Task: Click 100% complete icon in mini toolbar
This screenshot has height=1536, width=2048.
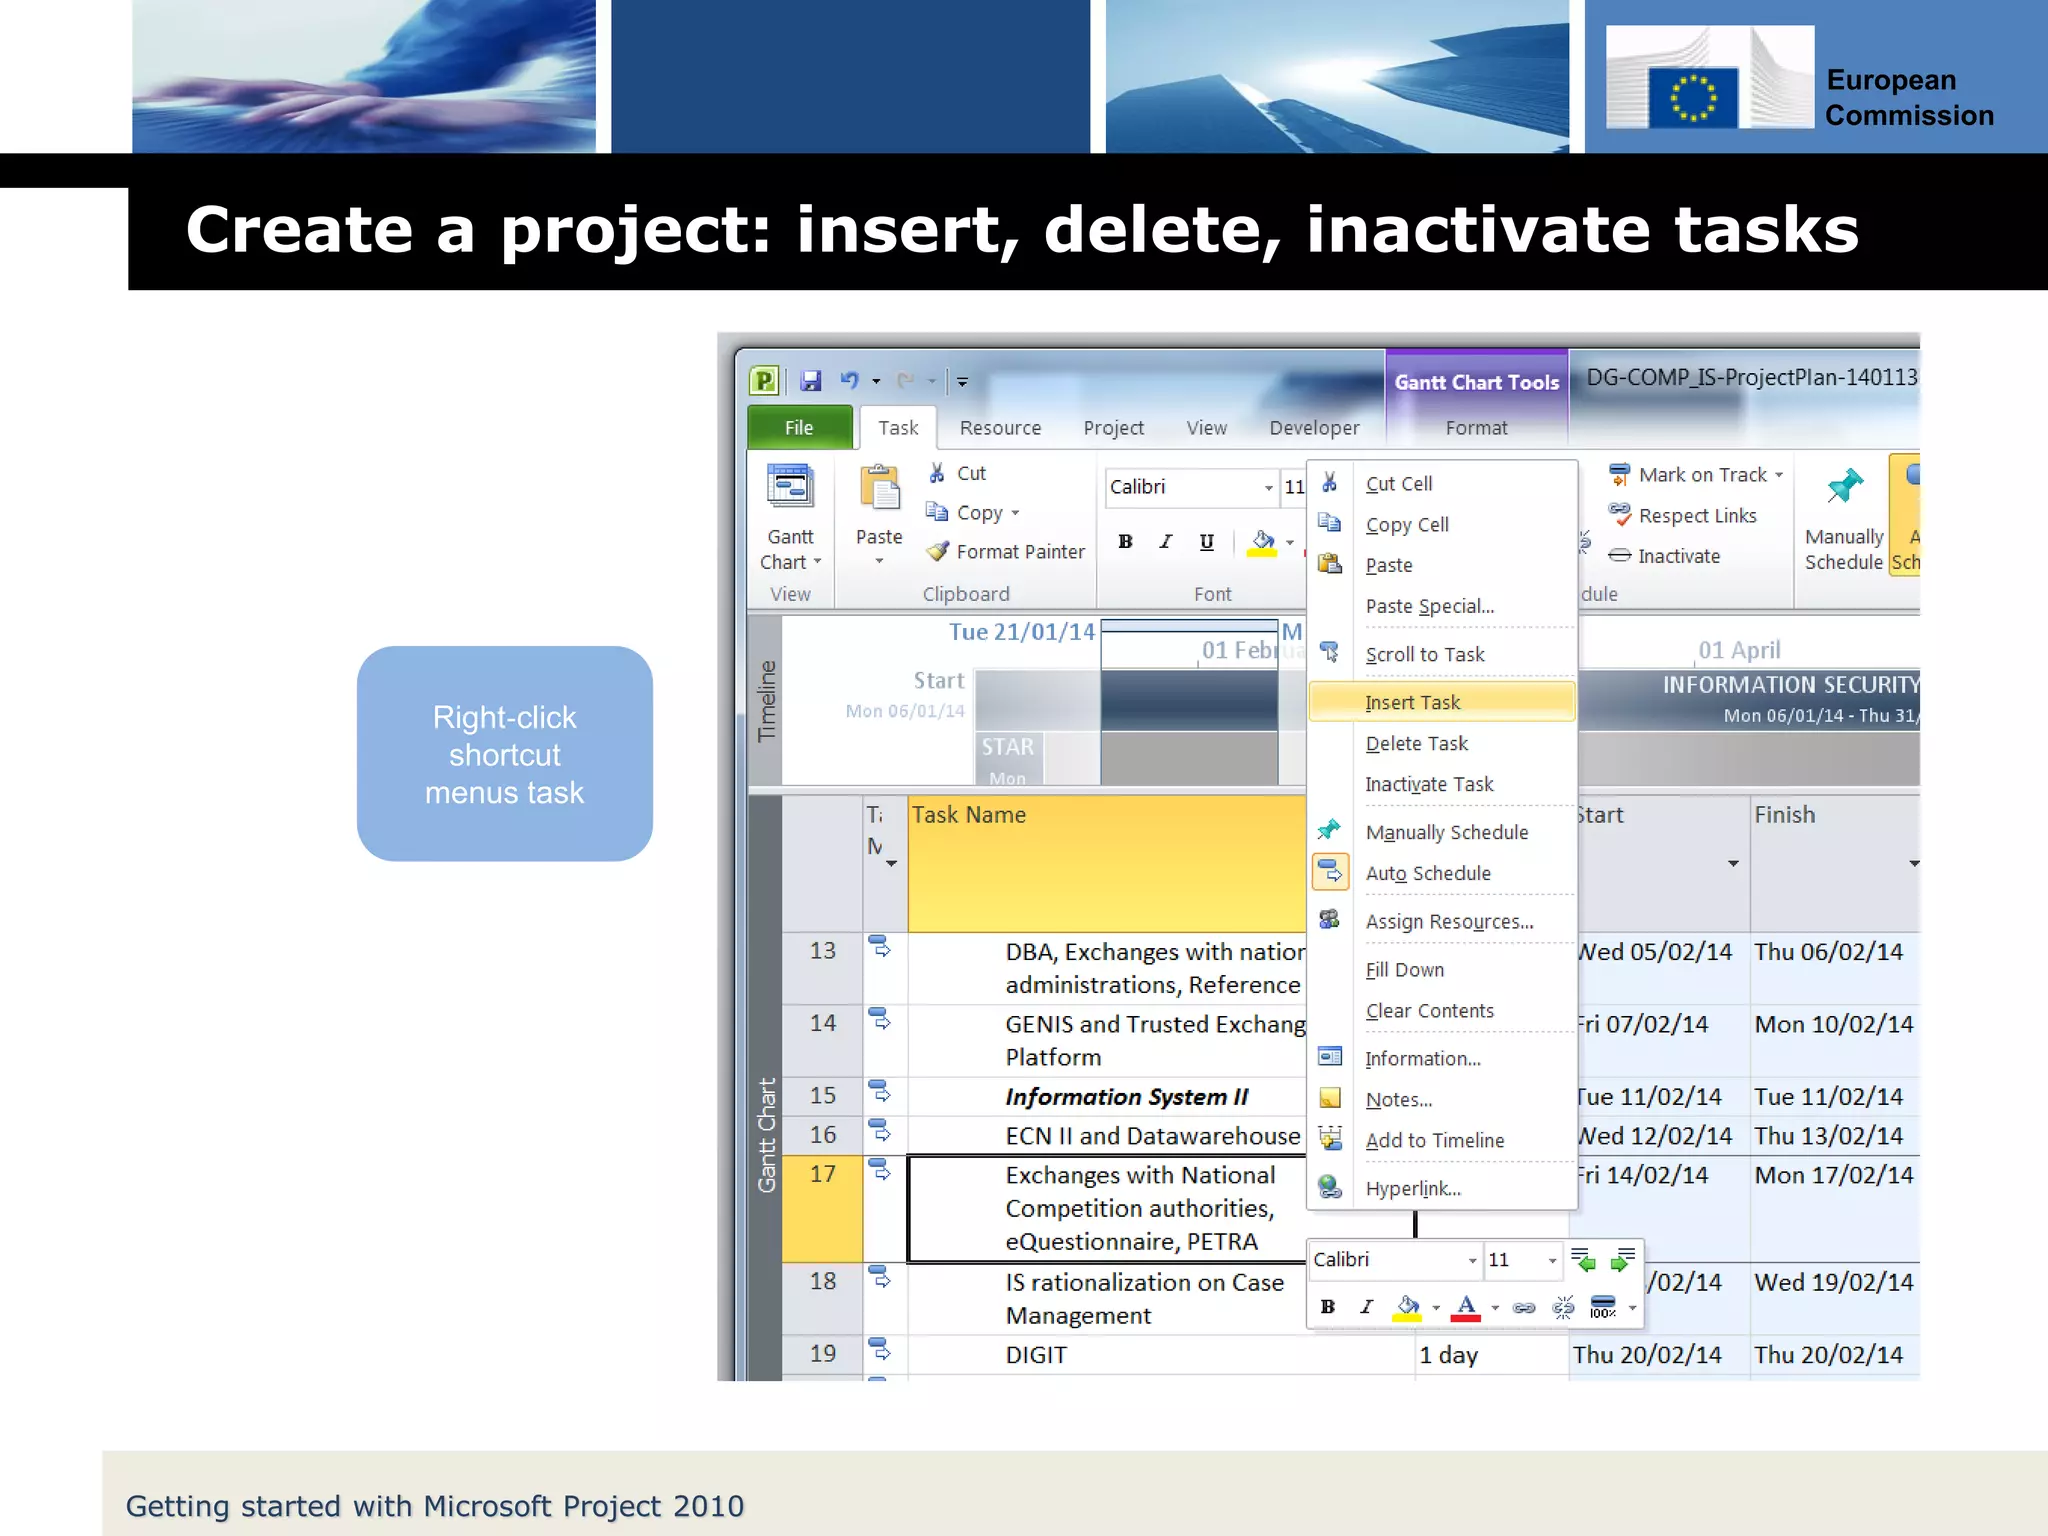Action: point(1602,1307)
